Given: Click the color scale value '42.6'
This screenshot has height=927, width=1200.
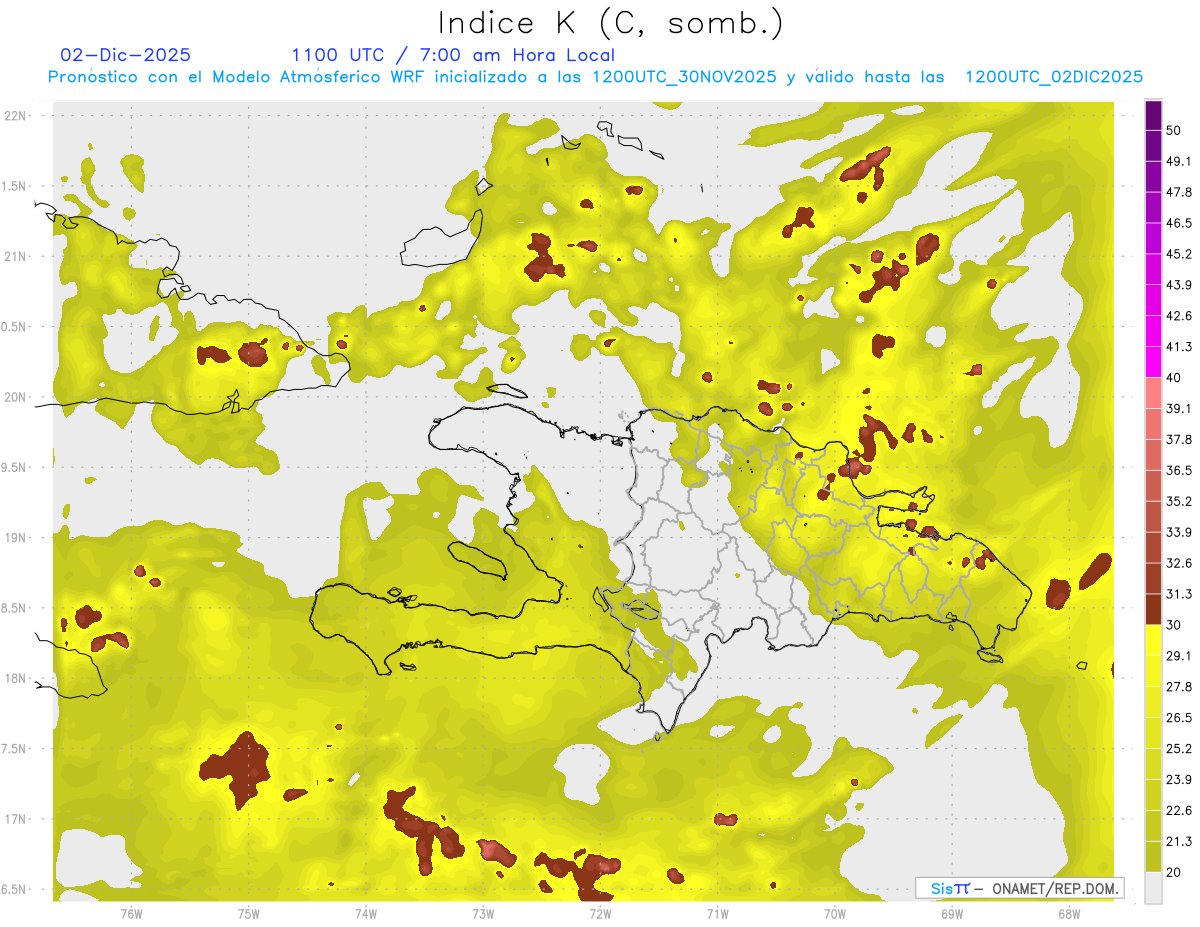Looking at the screenshot, I should 1179,316.
